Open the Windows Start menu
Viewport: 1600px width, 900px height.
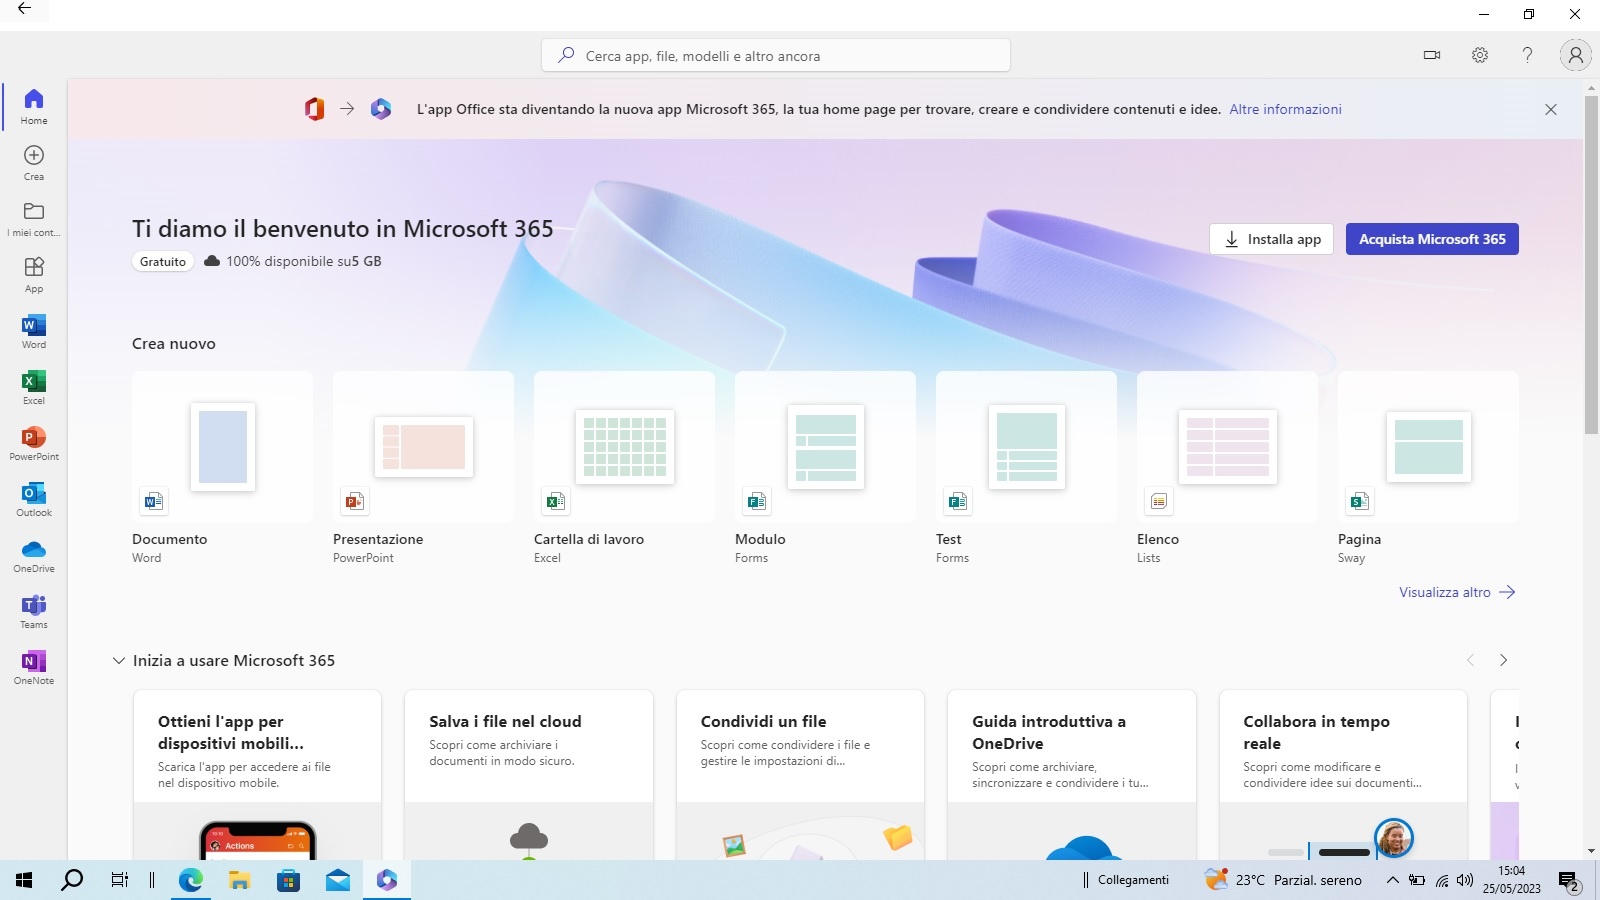24,880
